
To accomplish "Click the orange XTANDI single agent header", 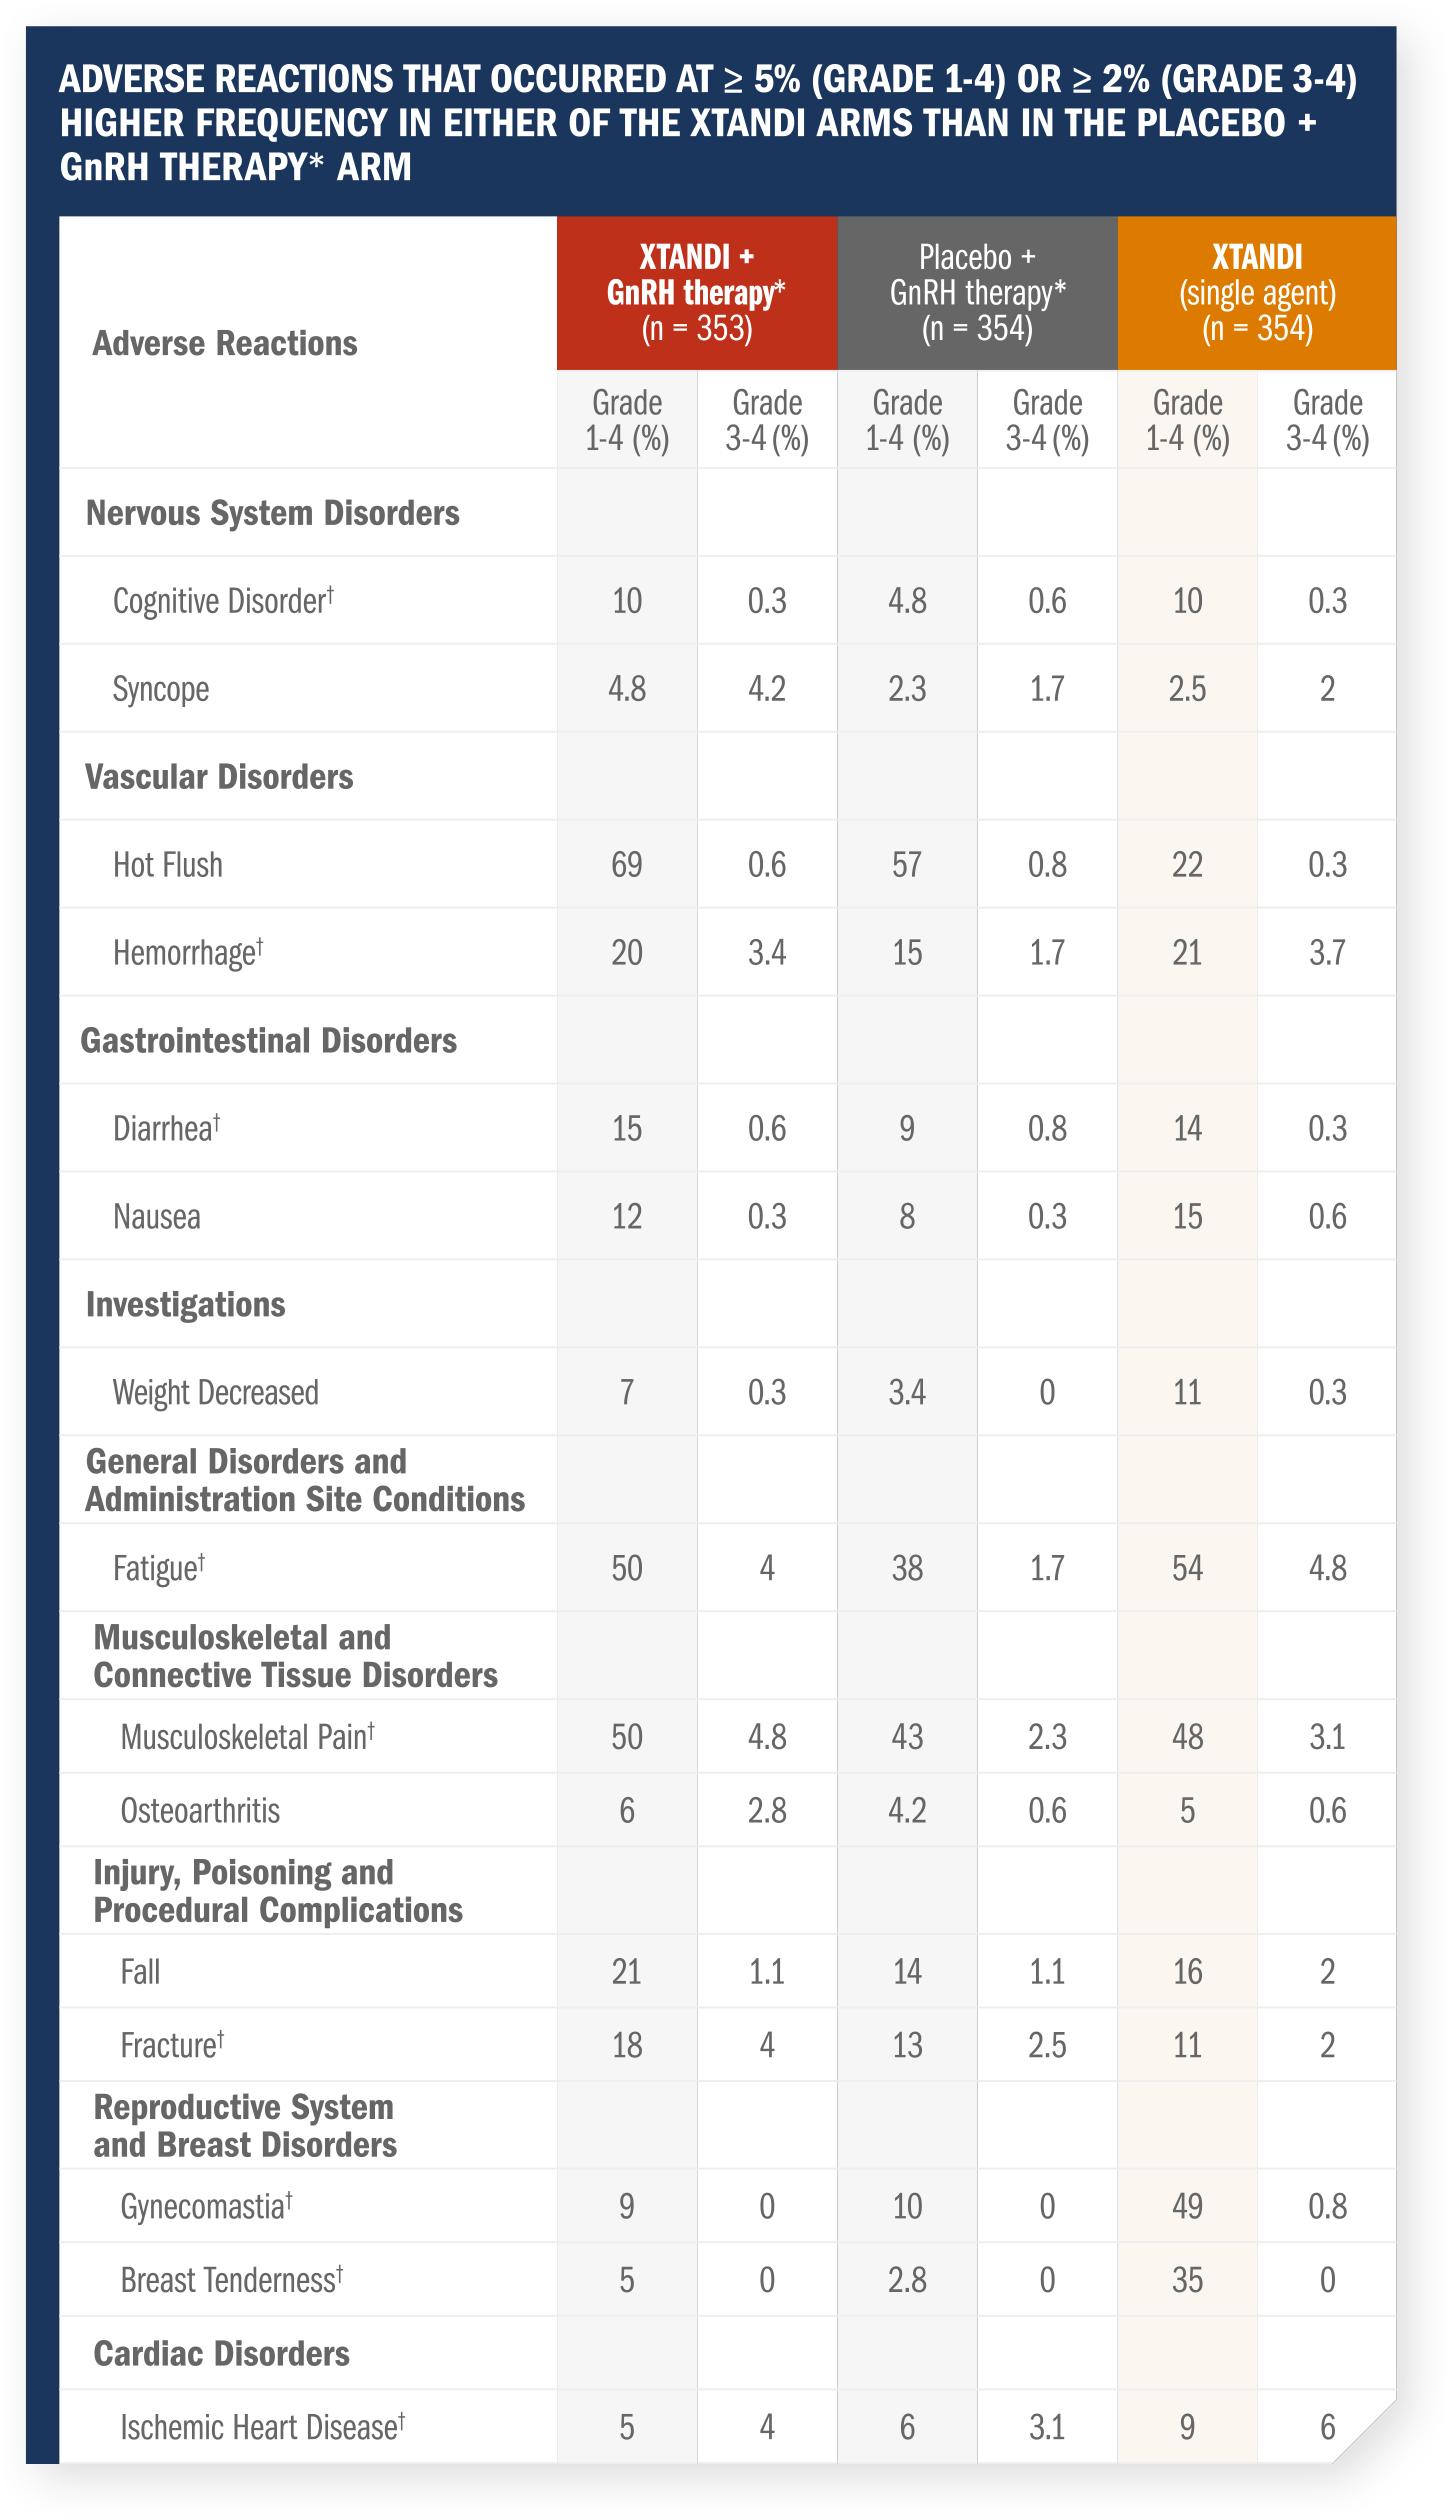I will [x=1257, y=293].
